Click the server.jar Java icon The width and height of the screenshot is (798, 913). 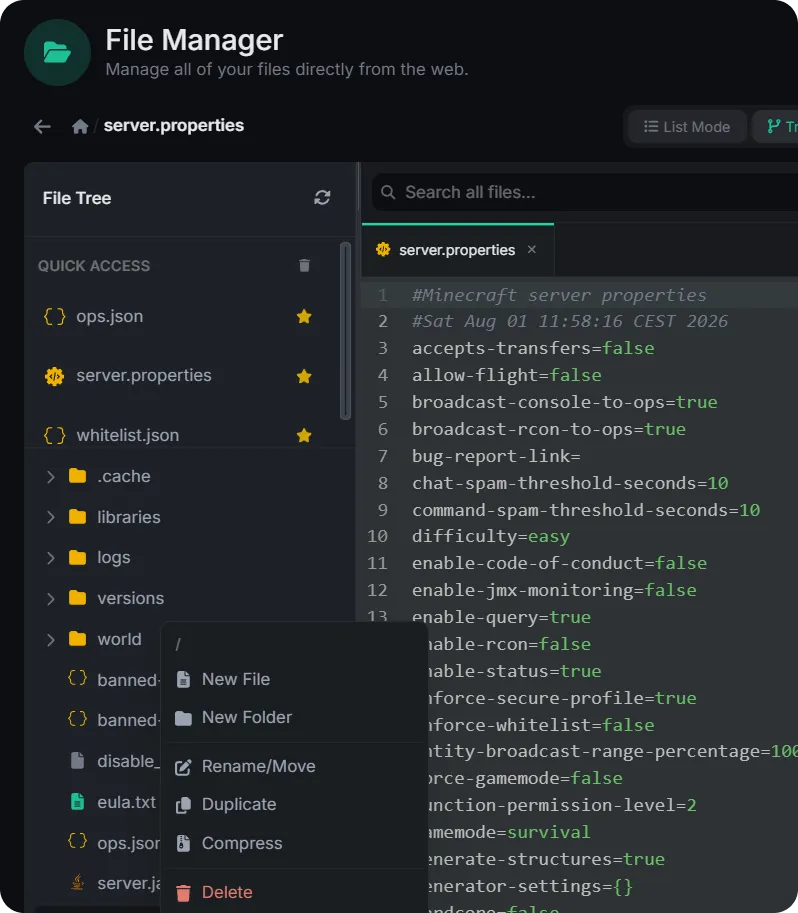point(77,883)
